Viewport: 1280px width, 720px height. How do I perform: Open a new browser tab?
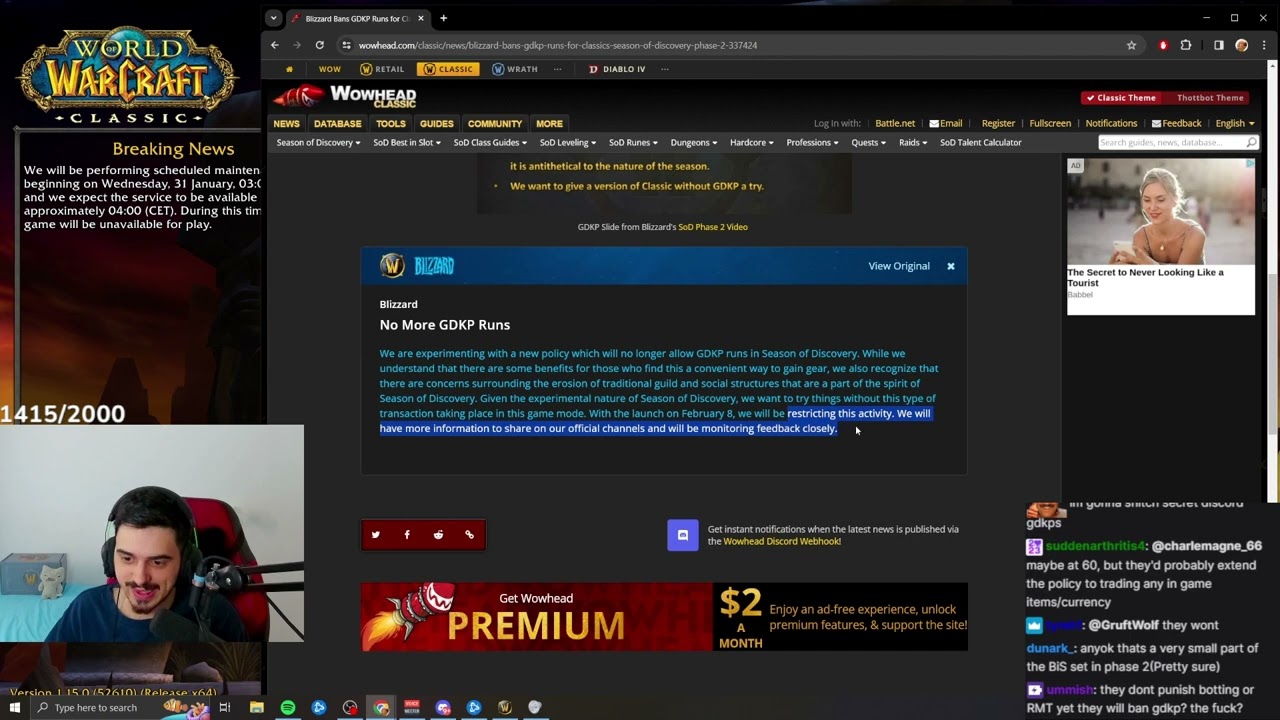click(x=443, y=18)
